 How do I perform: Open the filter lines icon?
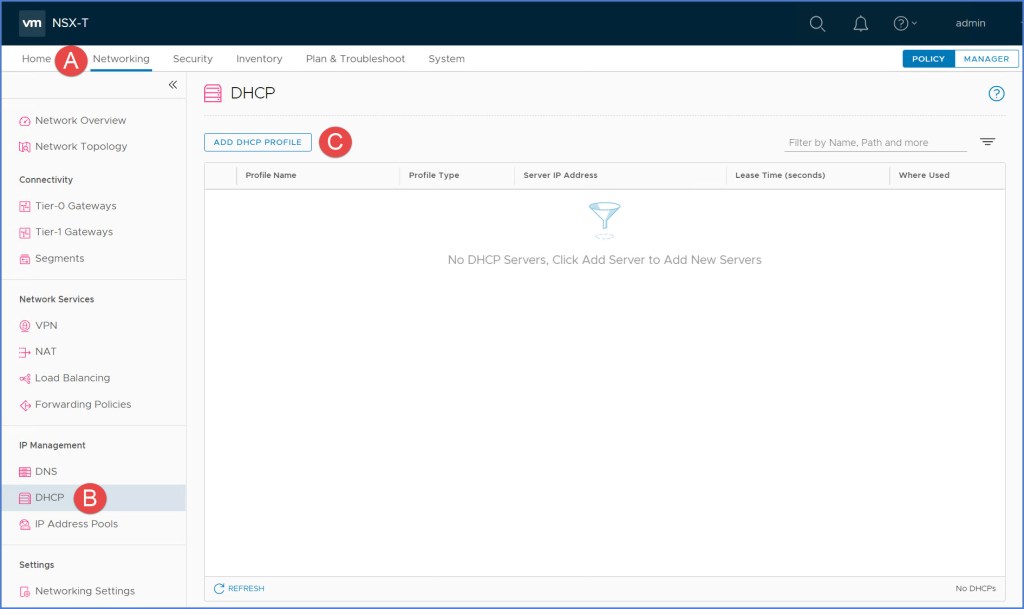pos(987,142)
